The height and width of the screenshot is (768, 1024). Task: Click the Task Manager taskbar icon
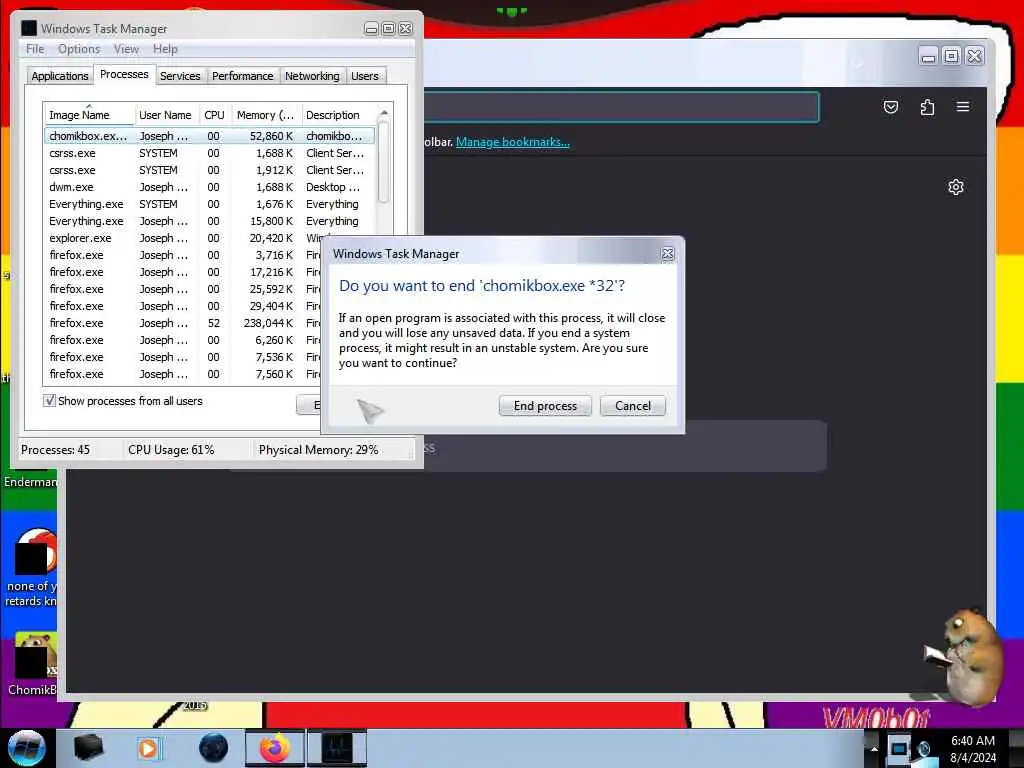tap(336, 748)
